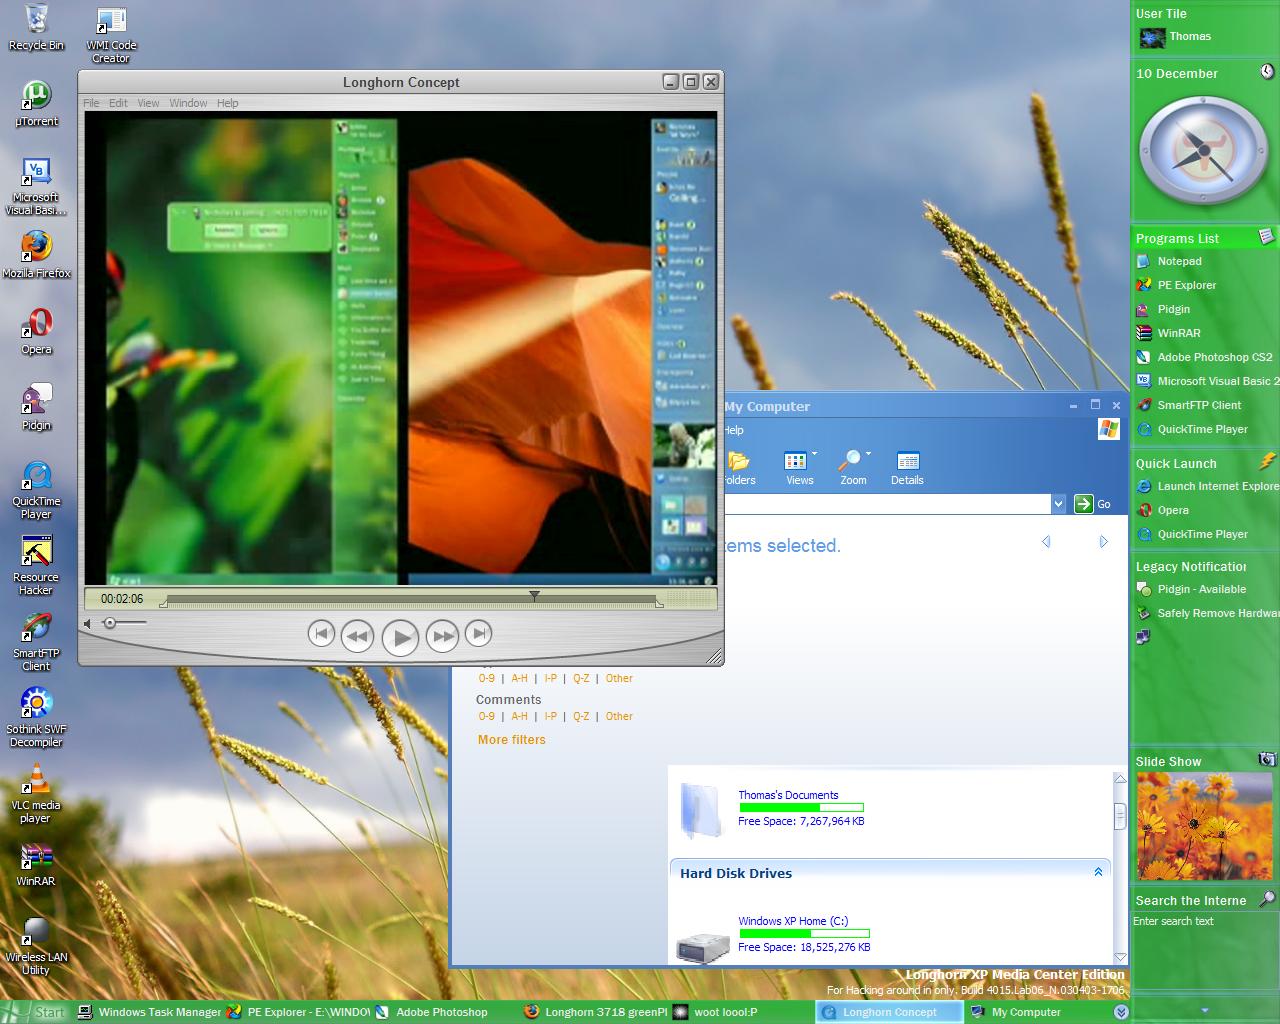Open WMI Code Creator desktop icon
This screenshot has height=1024, width=1280.
(111, 34)
